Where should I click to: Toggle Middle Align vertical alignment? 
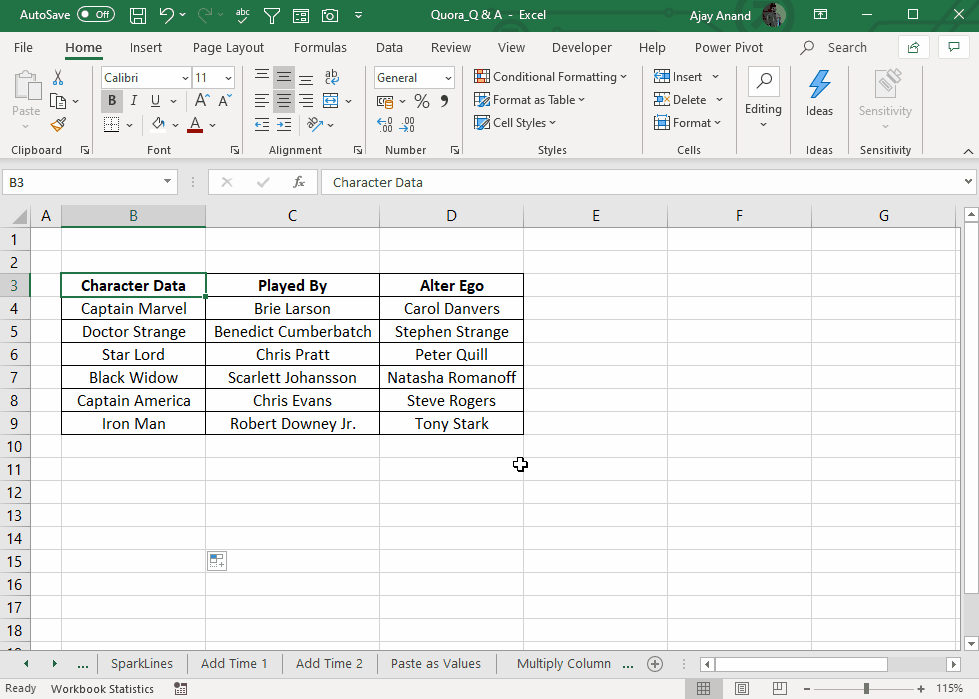pyautogui.click(x=284, y=77)
